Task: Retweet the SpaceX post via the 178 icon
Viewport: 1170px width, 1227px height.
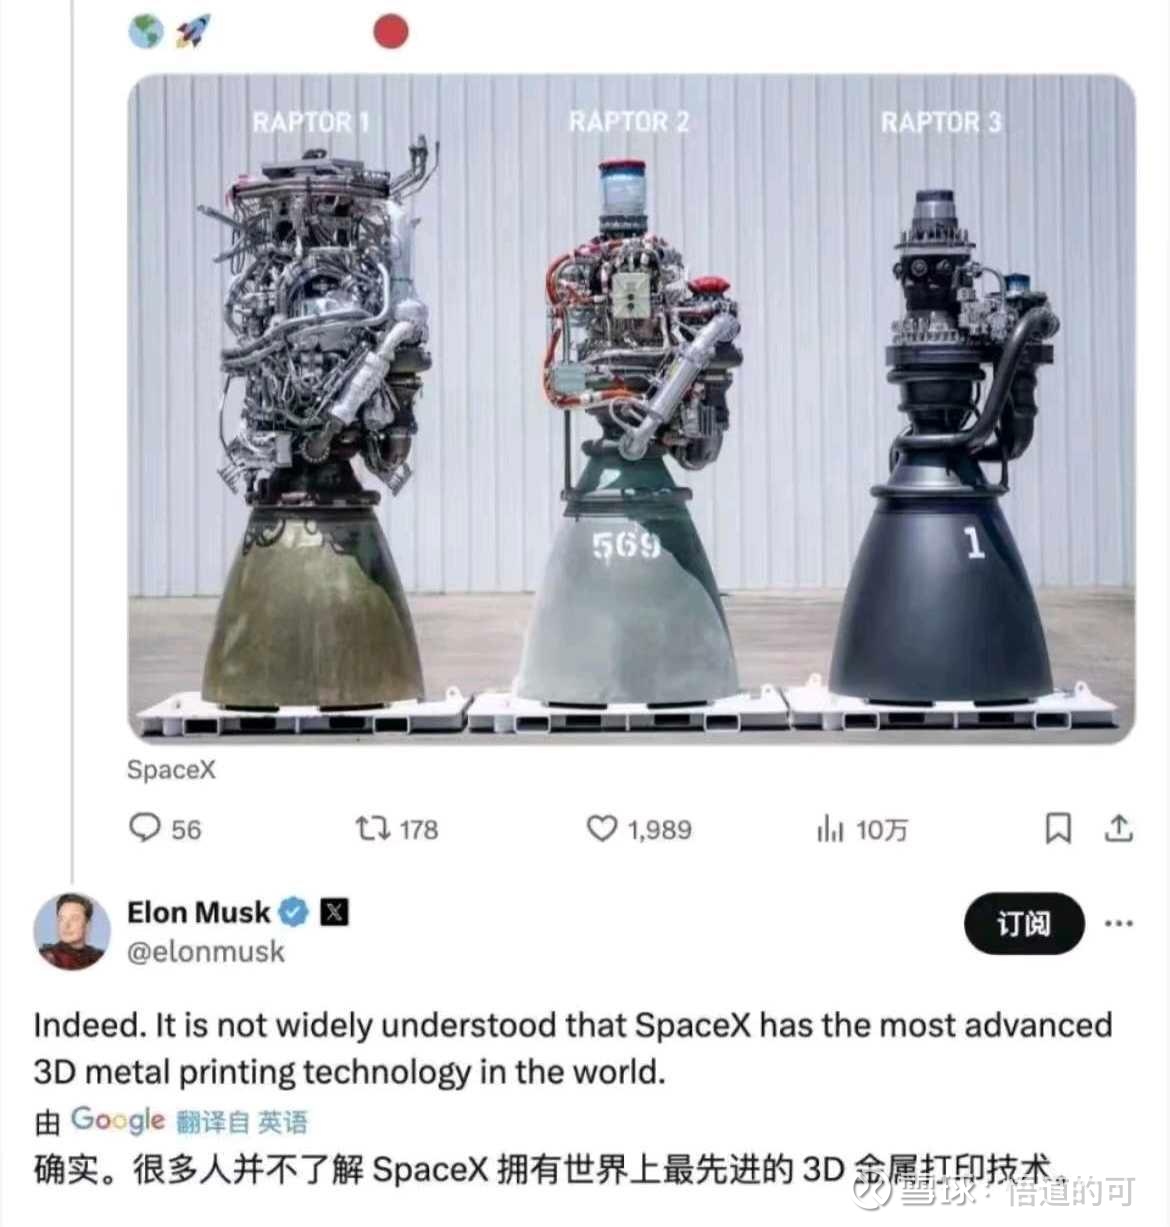Action: [372, 829]
